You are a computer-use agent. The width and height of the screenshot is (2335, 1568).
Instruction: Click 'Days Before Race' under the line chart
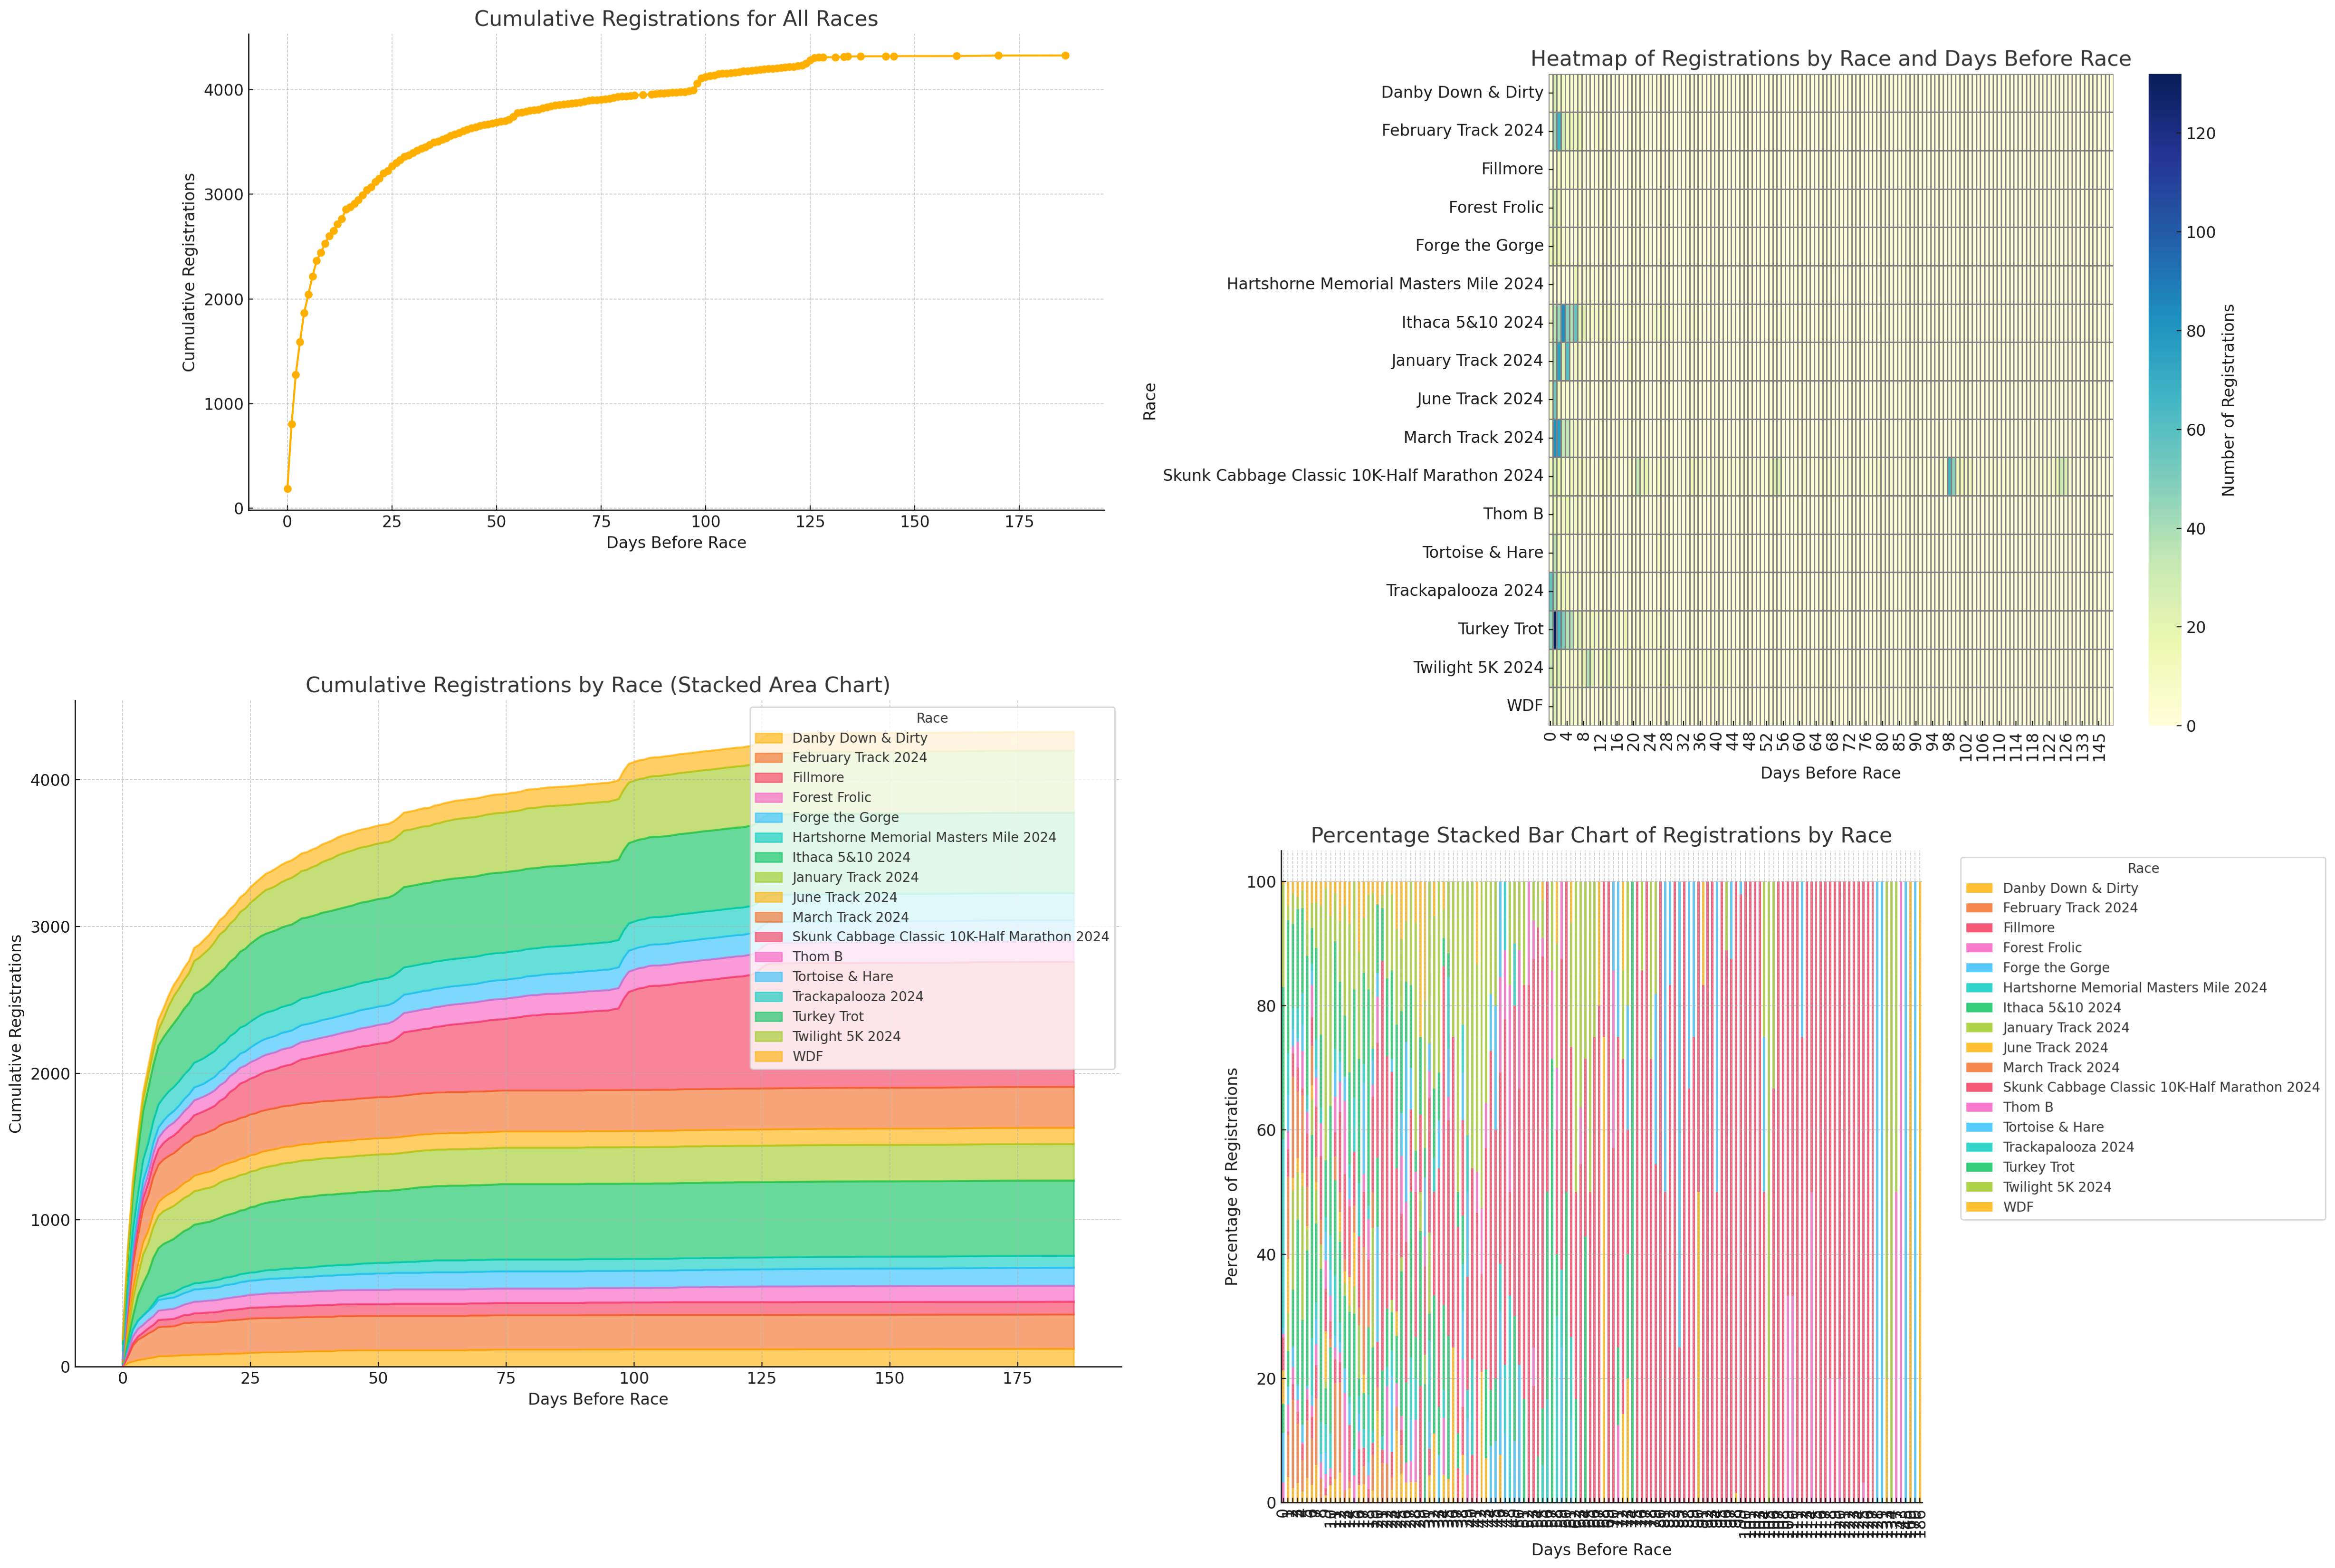coord(676,543)
